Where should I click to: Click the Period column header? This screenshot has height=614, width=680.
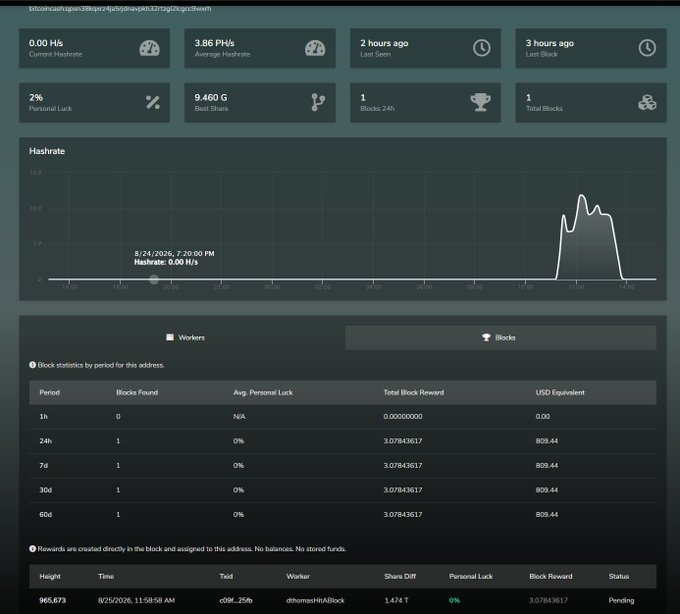(x=49, y=392)
